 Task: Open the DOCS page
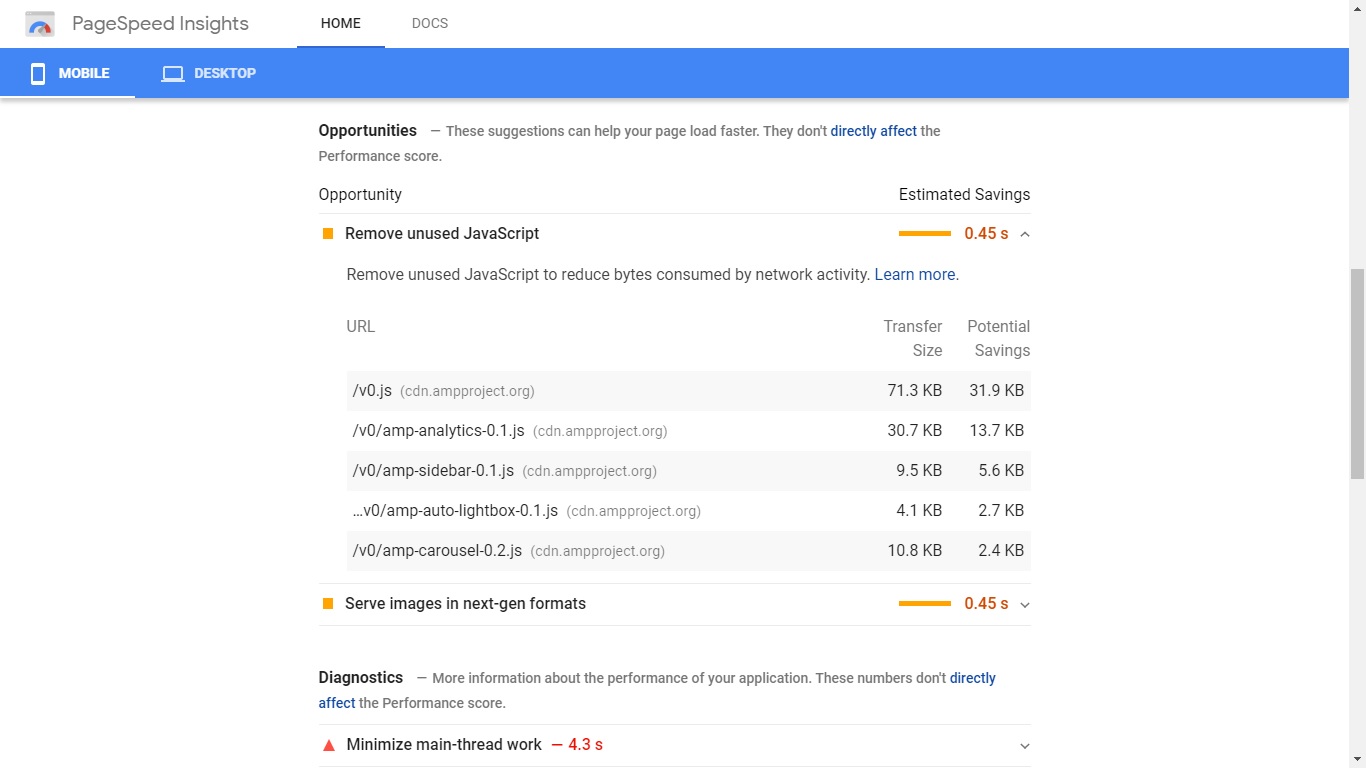tap(430, 22)
